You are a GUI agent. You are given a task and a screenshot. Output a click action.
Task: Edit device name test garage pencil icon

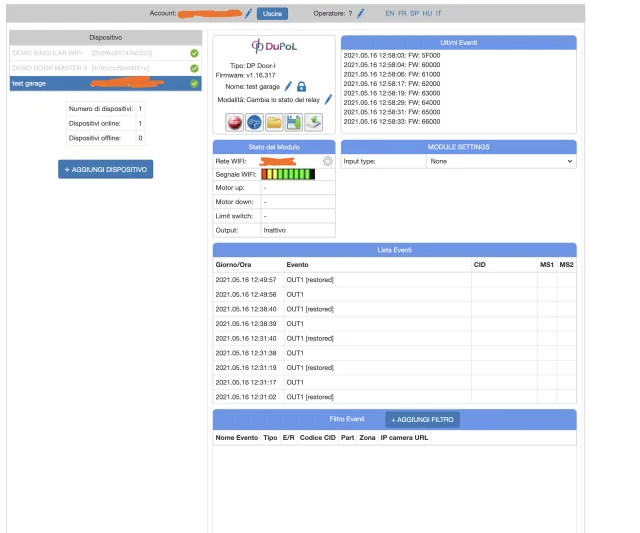click(x=288, y=86)
